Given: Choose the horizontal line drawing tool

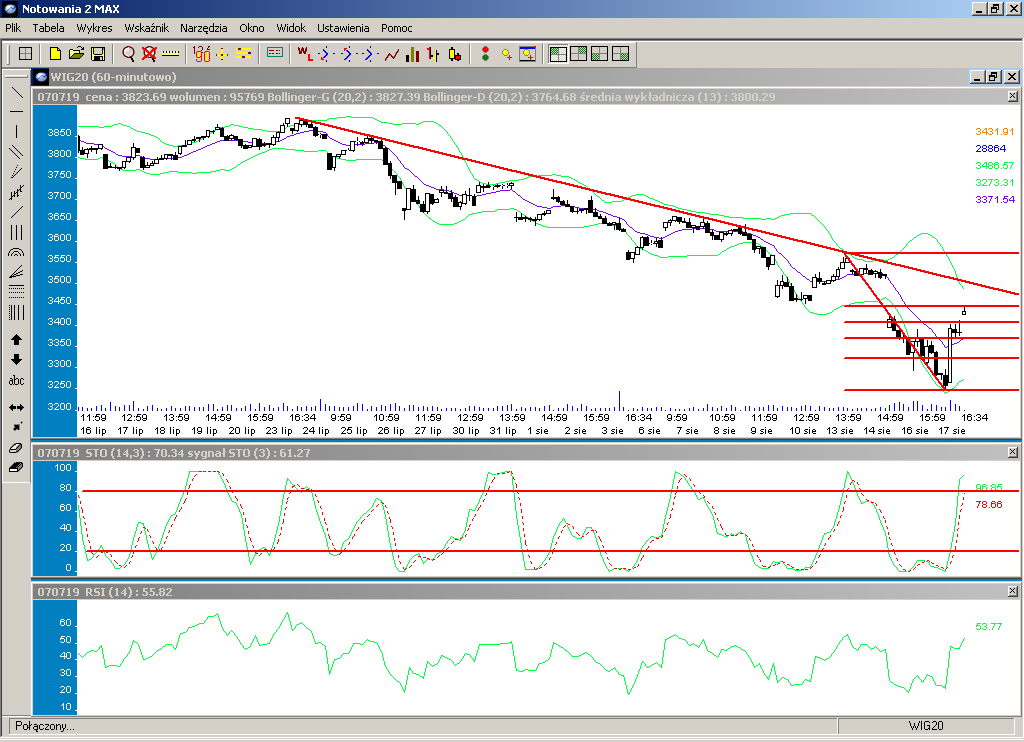Looking at the screenshot, I should click(x=16, y=111).
